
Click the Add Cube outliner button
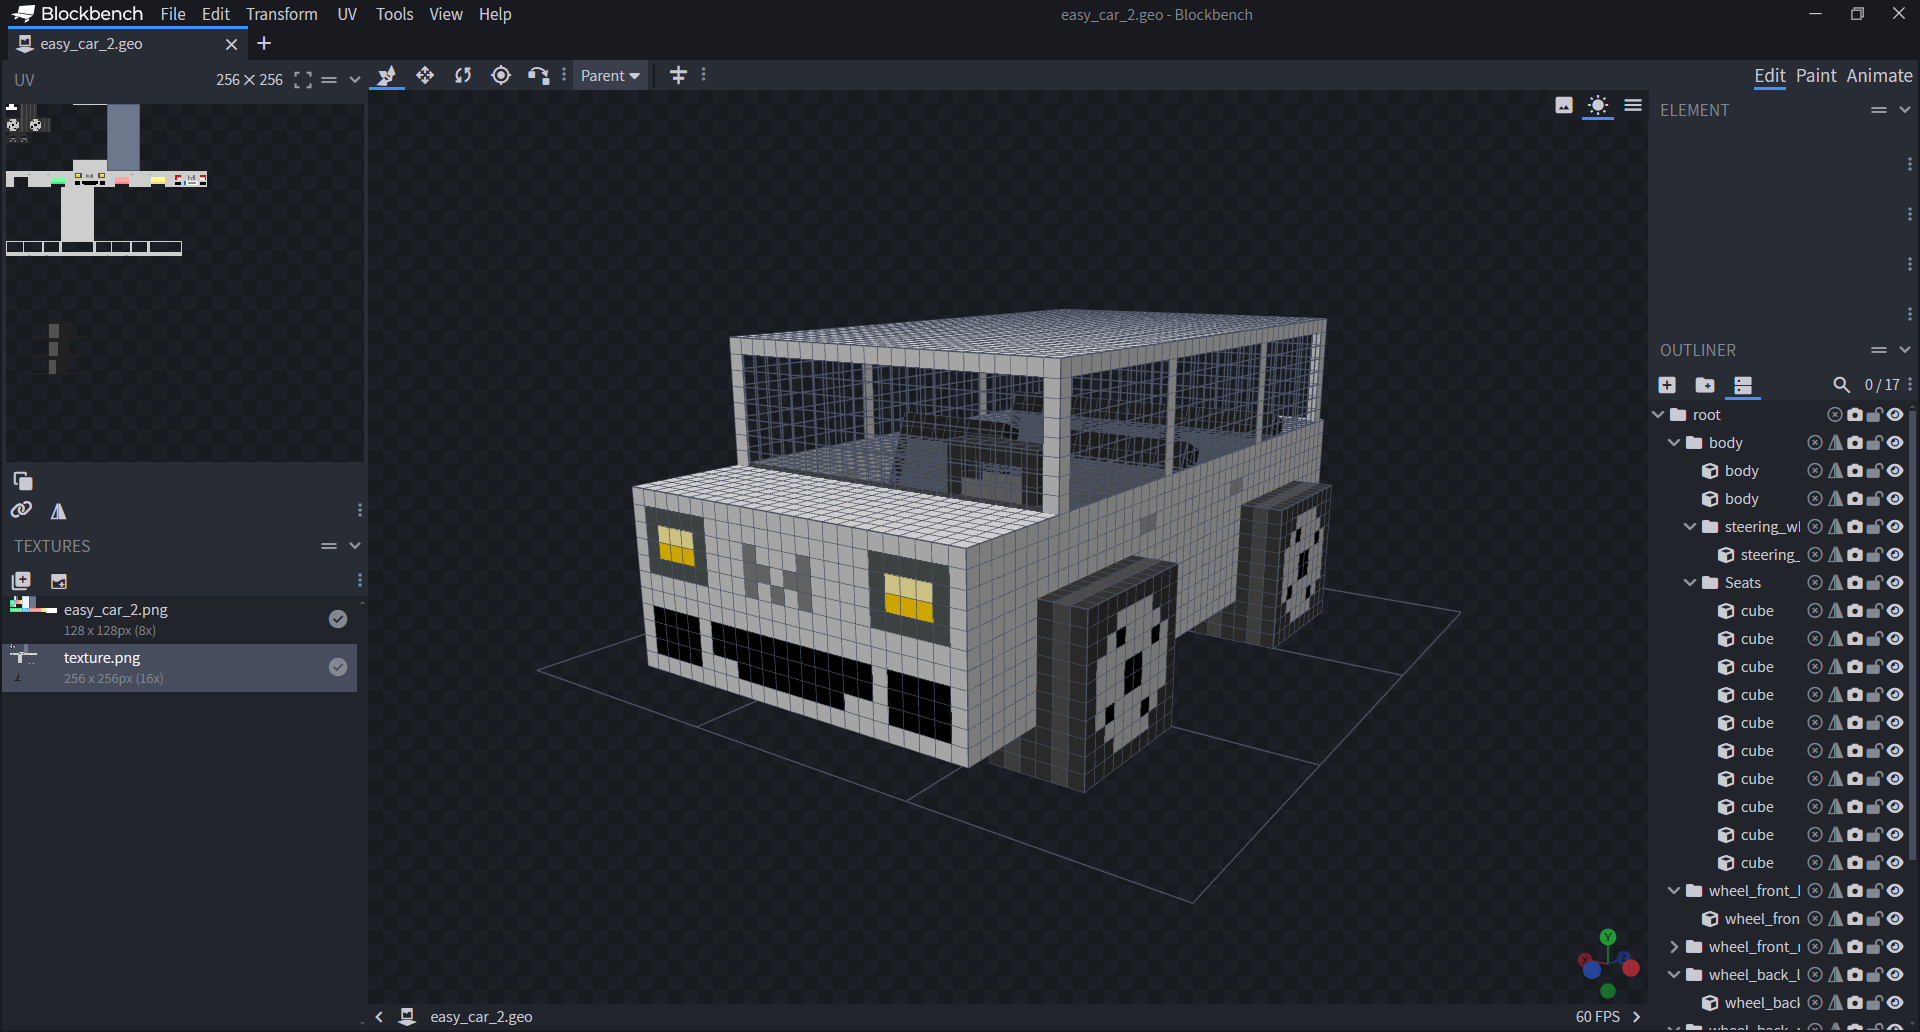pyautogui.click(x=1667, y=385)
